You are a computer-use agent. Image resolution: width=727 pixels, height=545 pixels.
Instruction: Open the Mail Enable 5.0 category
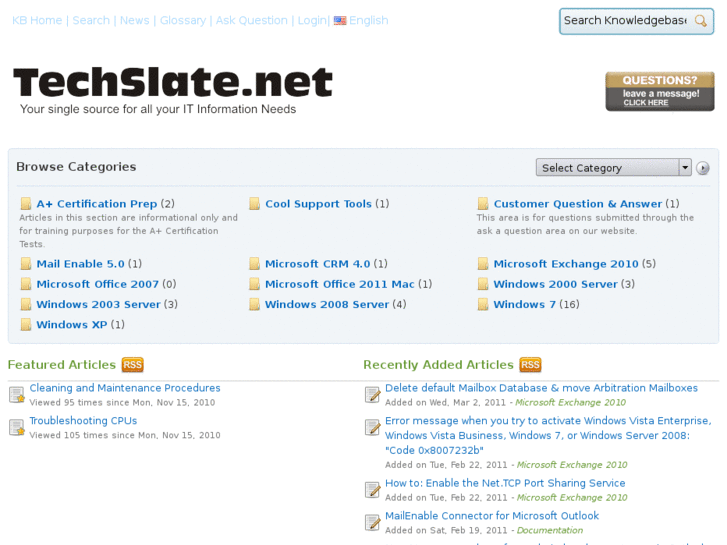point(81,263)
